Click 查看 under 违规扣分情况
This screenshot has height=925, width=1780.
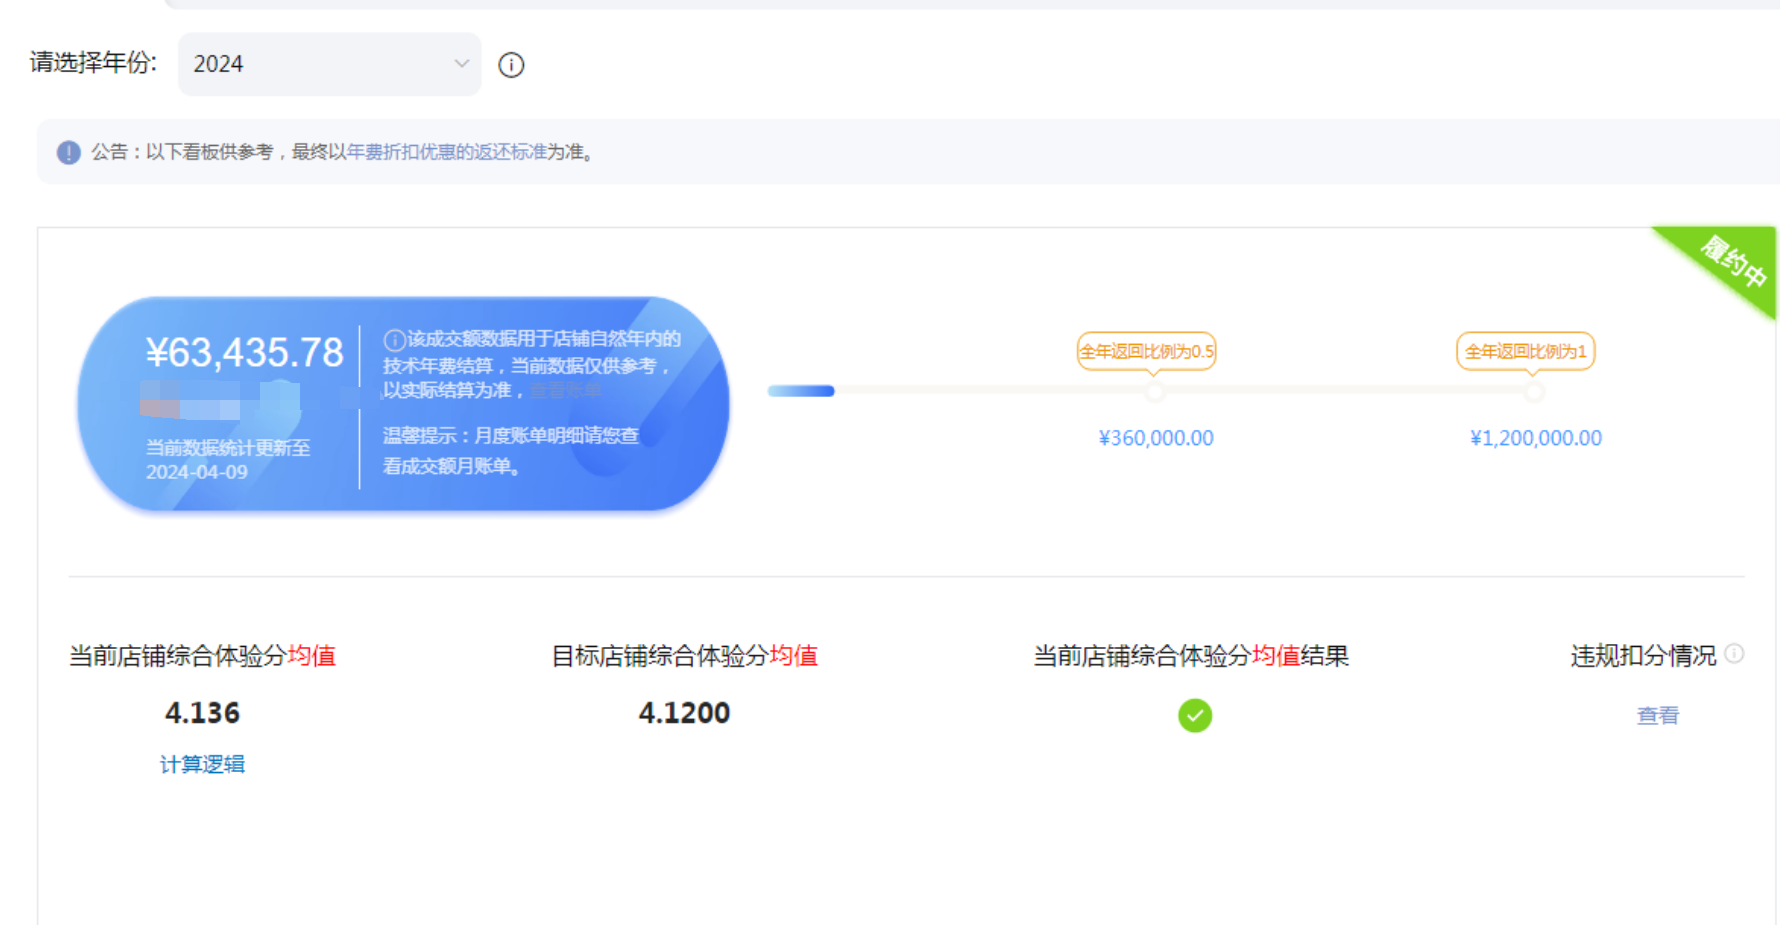coord(1657,716)
